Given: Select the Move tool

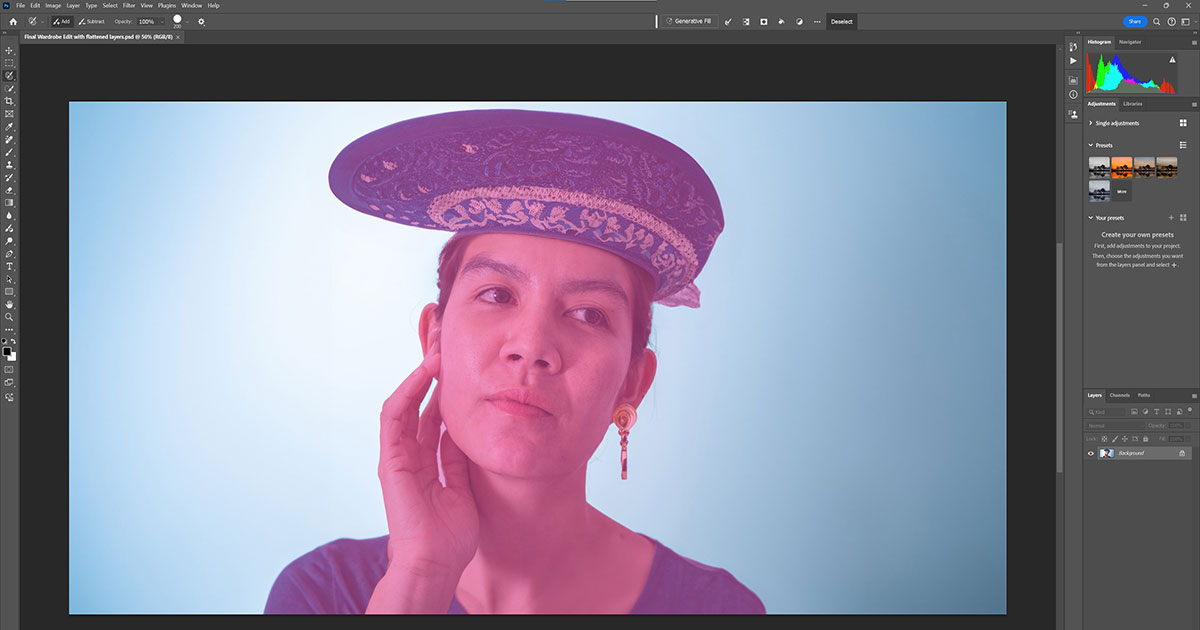Looking at the screenshot, I should tap(9, 50).
